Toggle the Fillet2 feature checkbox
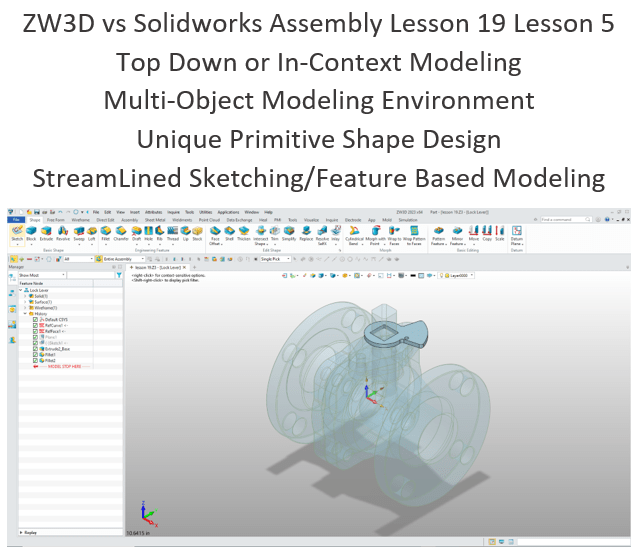The height and width of the screenshot is (555, 639). click(35, 361)
